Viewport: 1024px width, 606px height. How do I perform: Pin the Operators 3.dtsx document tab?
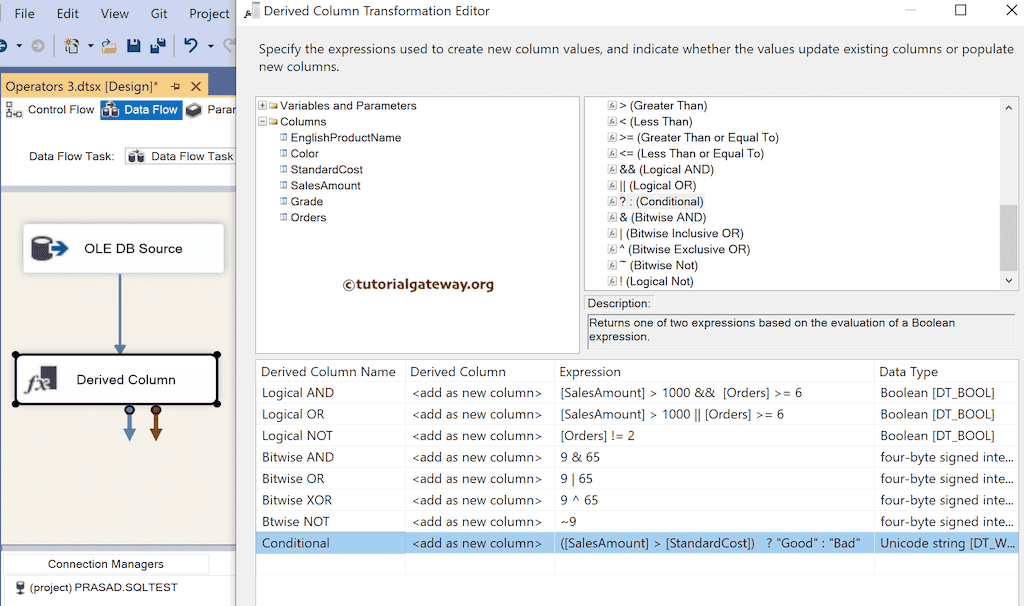tap(174, 85)
